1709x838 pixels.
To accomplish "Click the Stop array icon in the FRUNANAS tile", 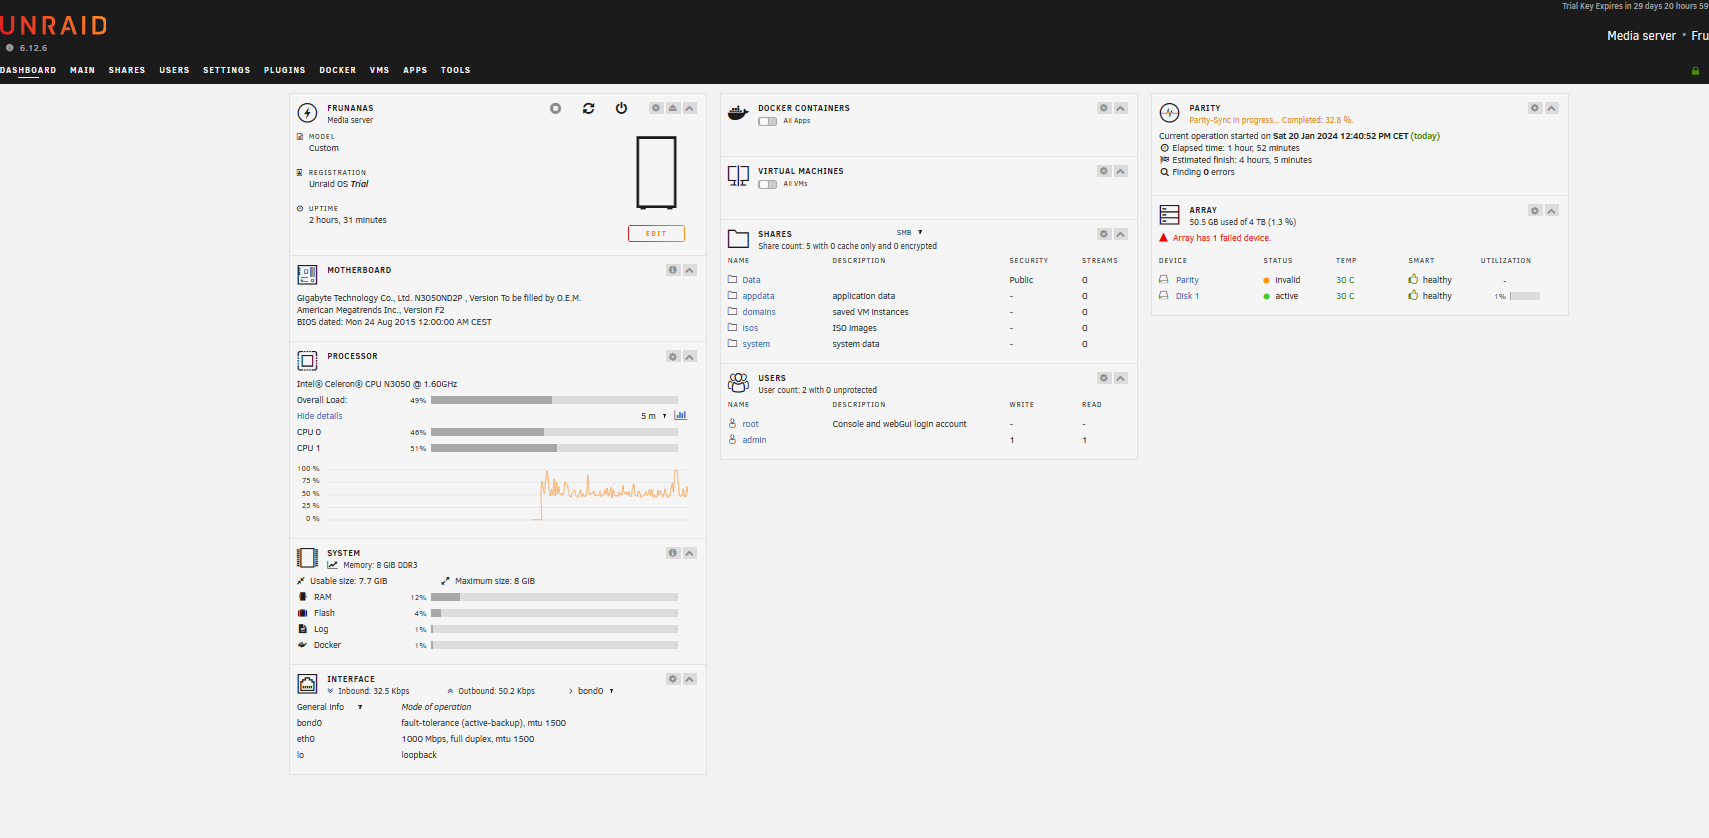I will click(x=556, y=108).
